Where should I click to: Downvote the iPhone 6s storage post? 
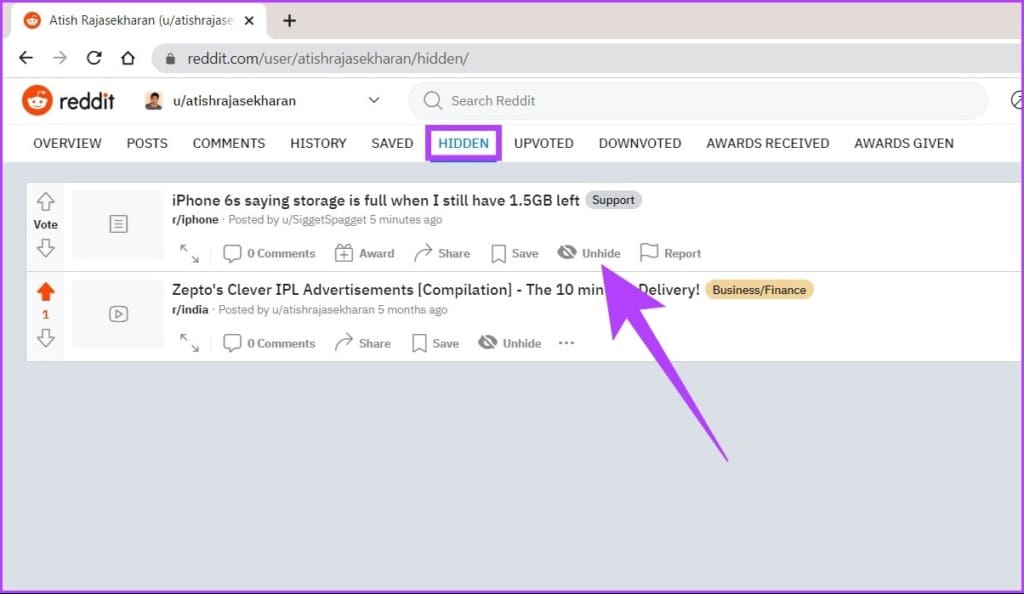(46, 248)
